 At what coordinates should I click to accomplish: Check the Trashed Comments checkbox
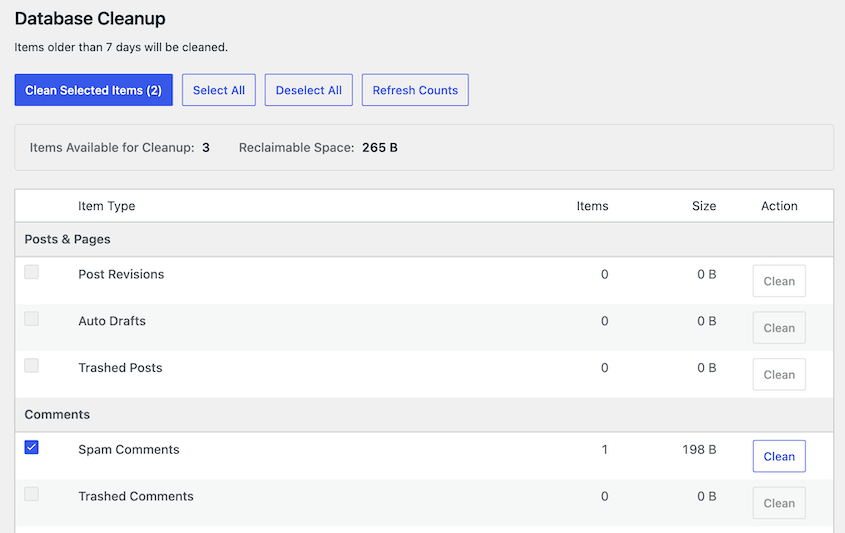31,494
